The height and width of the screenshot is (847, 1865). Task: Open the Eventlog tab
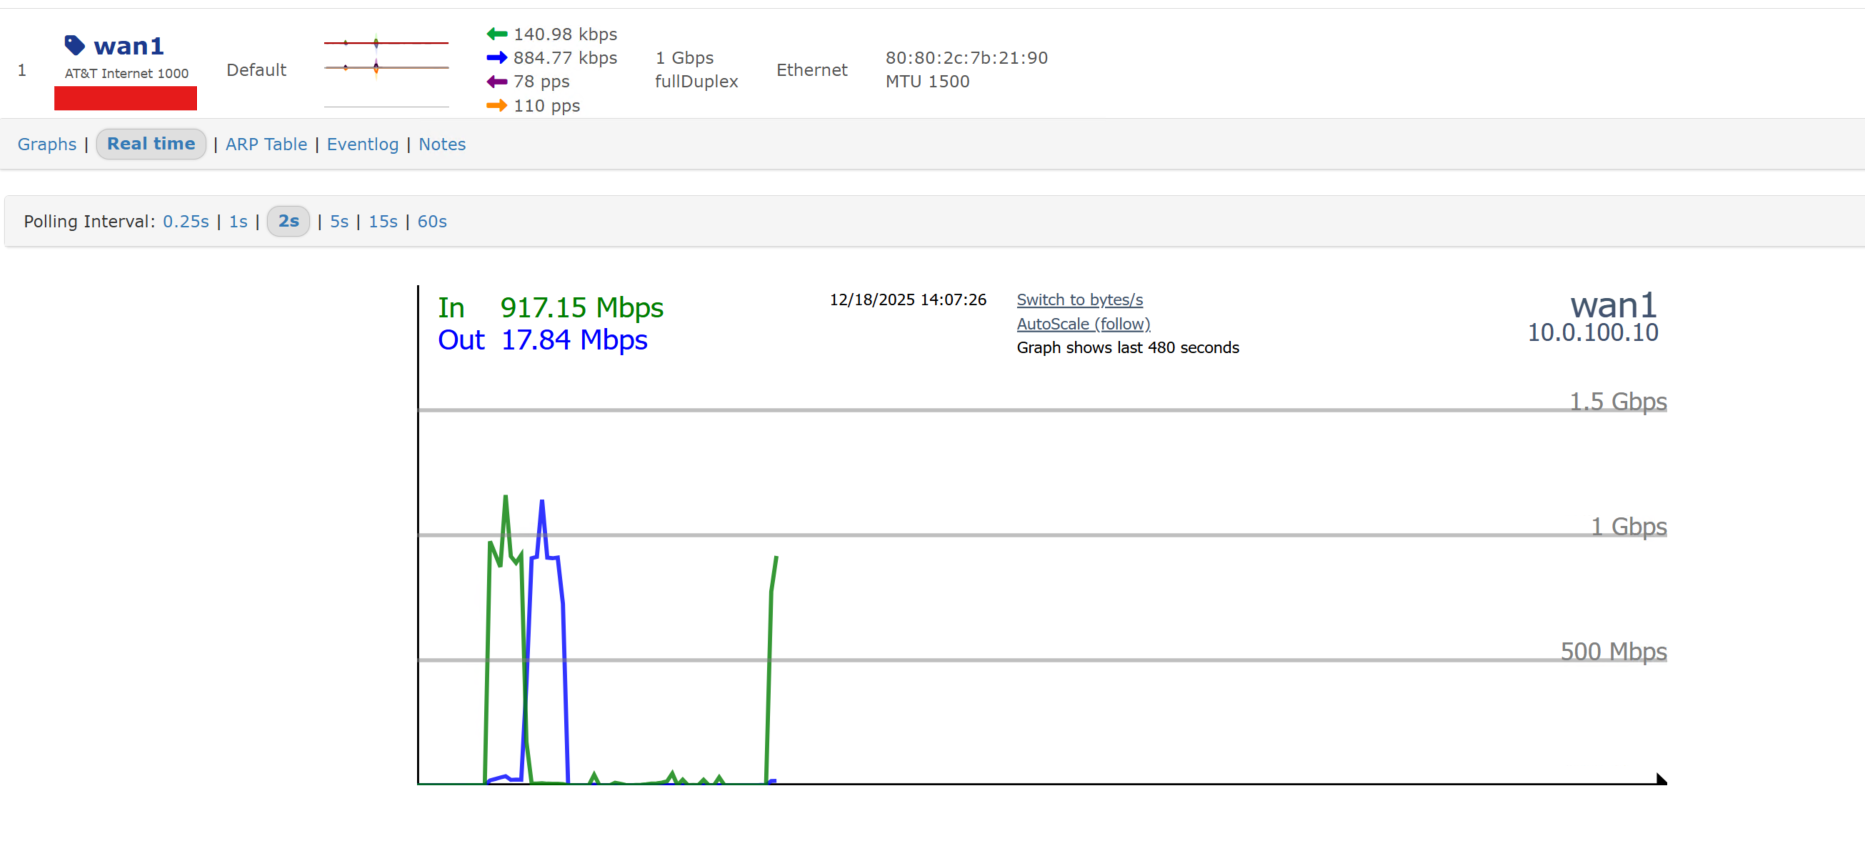coord(362,144)
